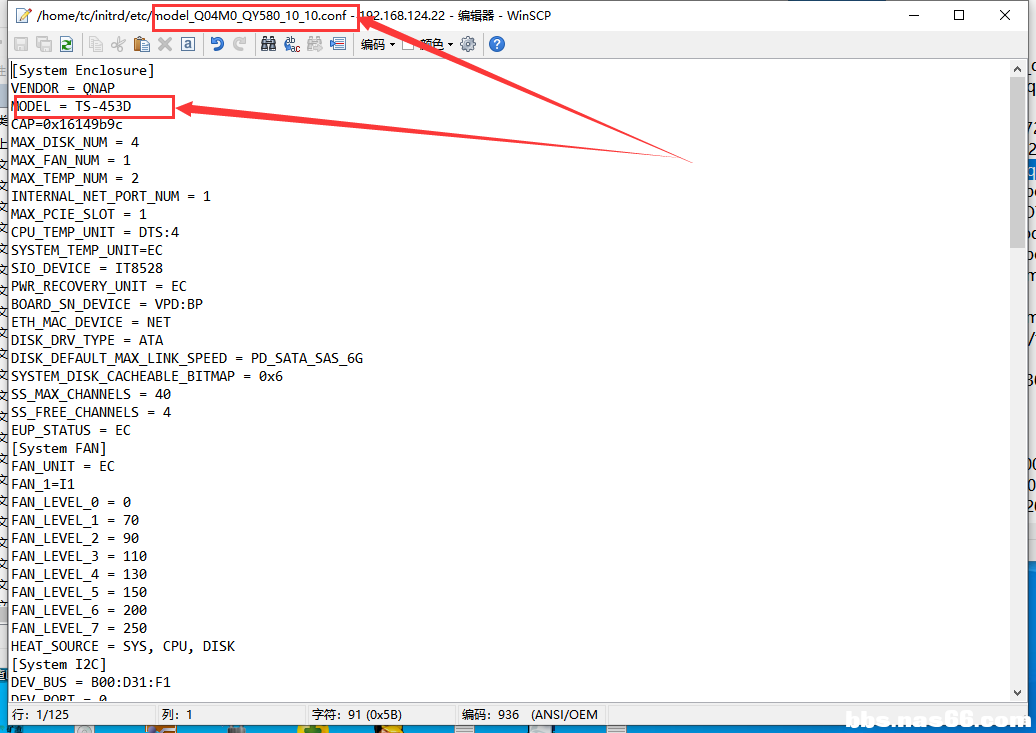Screen dimensions: 1036x733
Task: Click the Save file toolbar icon
Action: [x=21, y=44]
